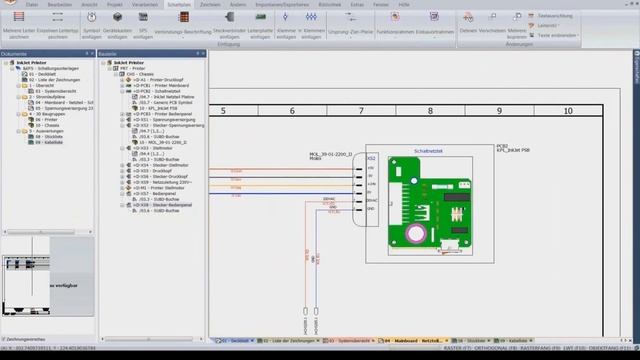Switch to 09 - Kabelliste sheet tab

(x=513, y=340)
